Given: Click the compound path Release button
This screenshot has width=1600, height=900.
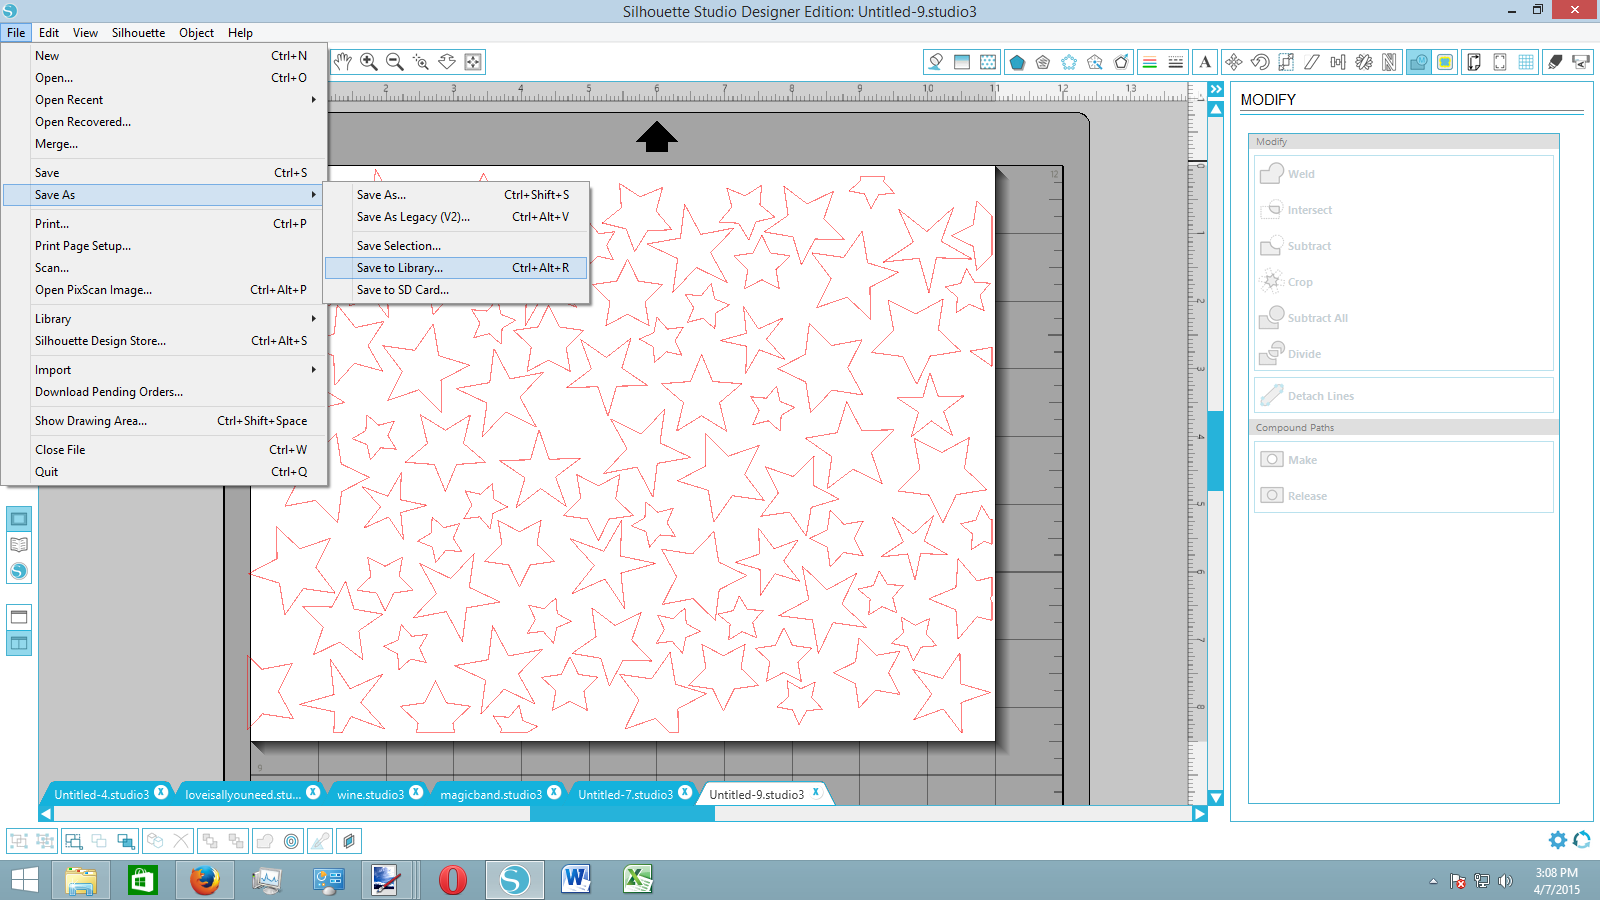Looking at the screenshot, I should [1404, 496].
